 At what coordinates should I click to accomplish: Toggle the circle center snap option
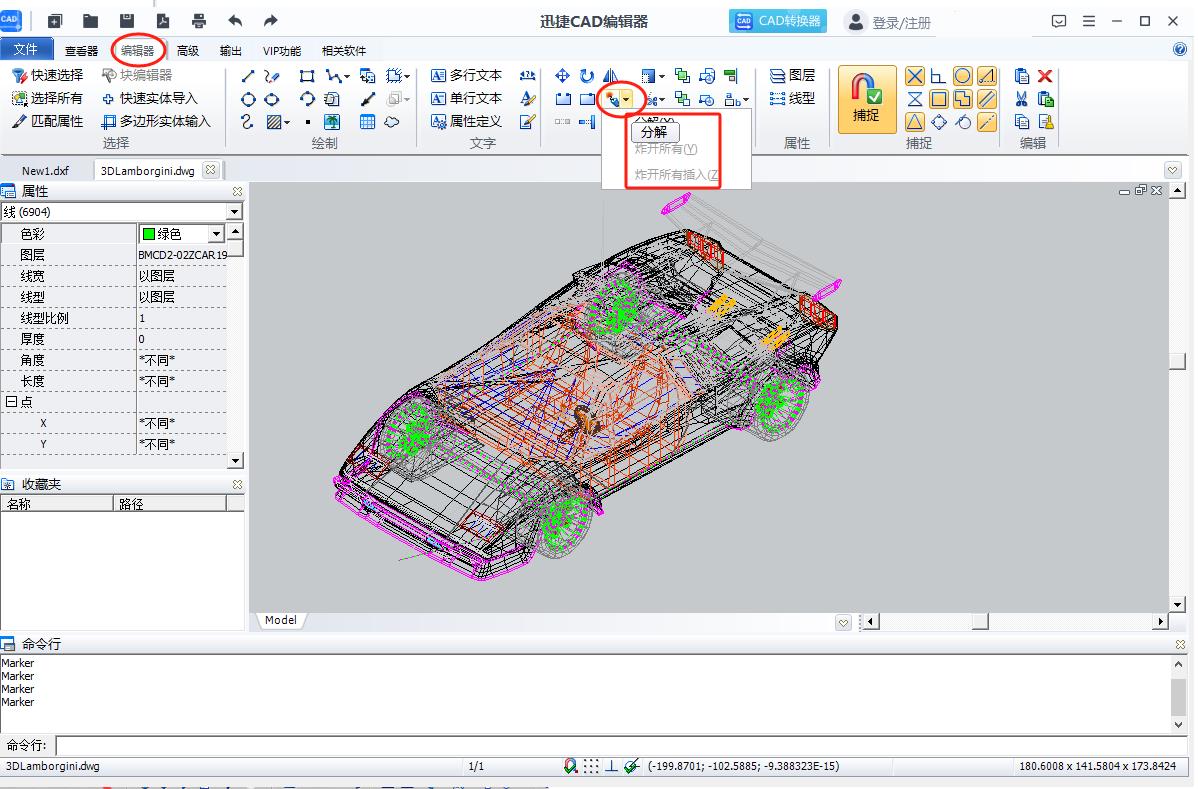963,76
